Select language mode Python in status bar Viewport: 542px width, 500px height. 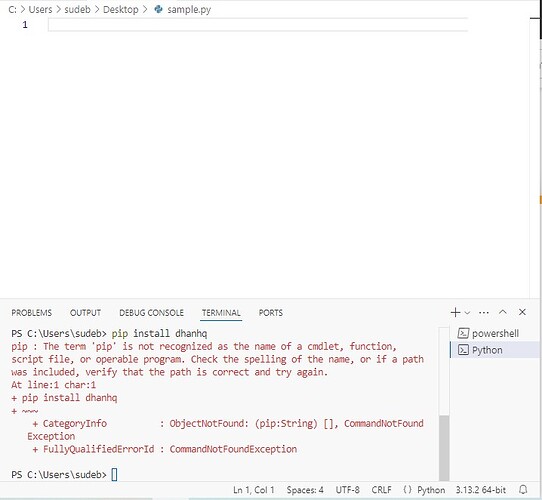[x=431, y=490]
